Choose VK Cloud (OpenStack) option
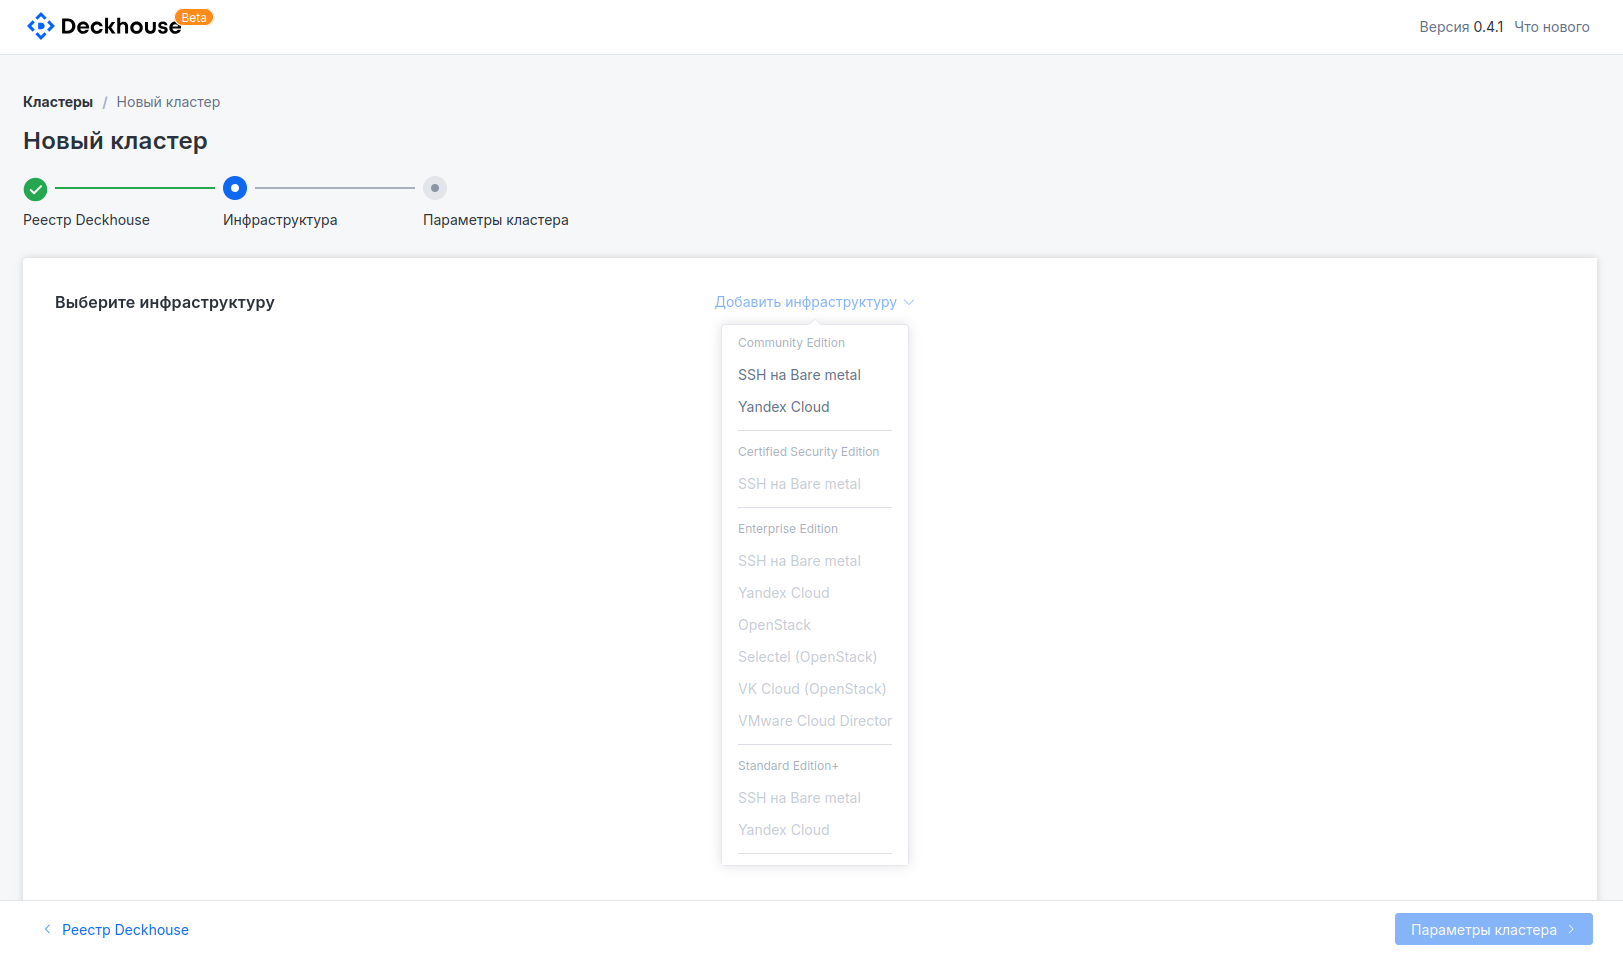This screenshot has width=1623, height=957. click(811, 689)
